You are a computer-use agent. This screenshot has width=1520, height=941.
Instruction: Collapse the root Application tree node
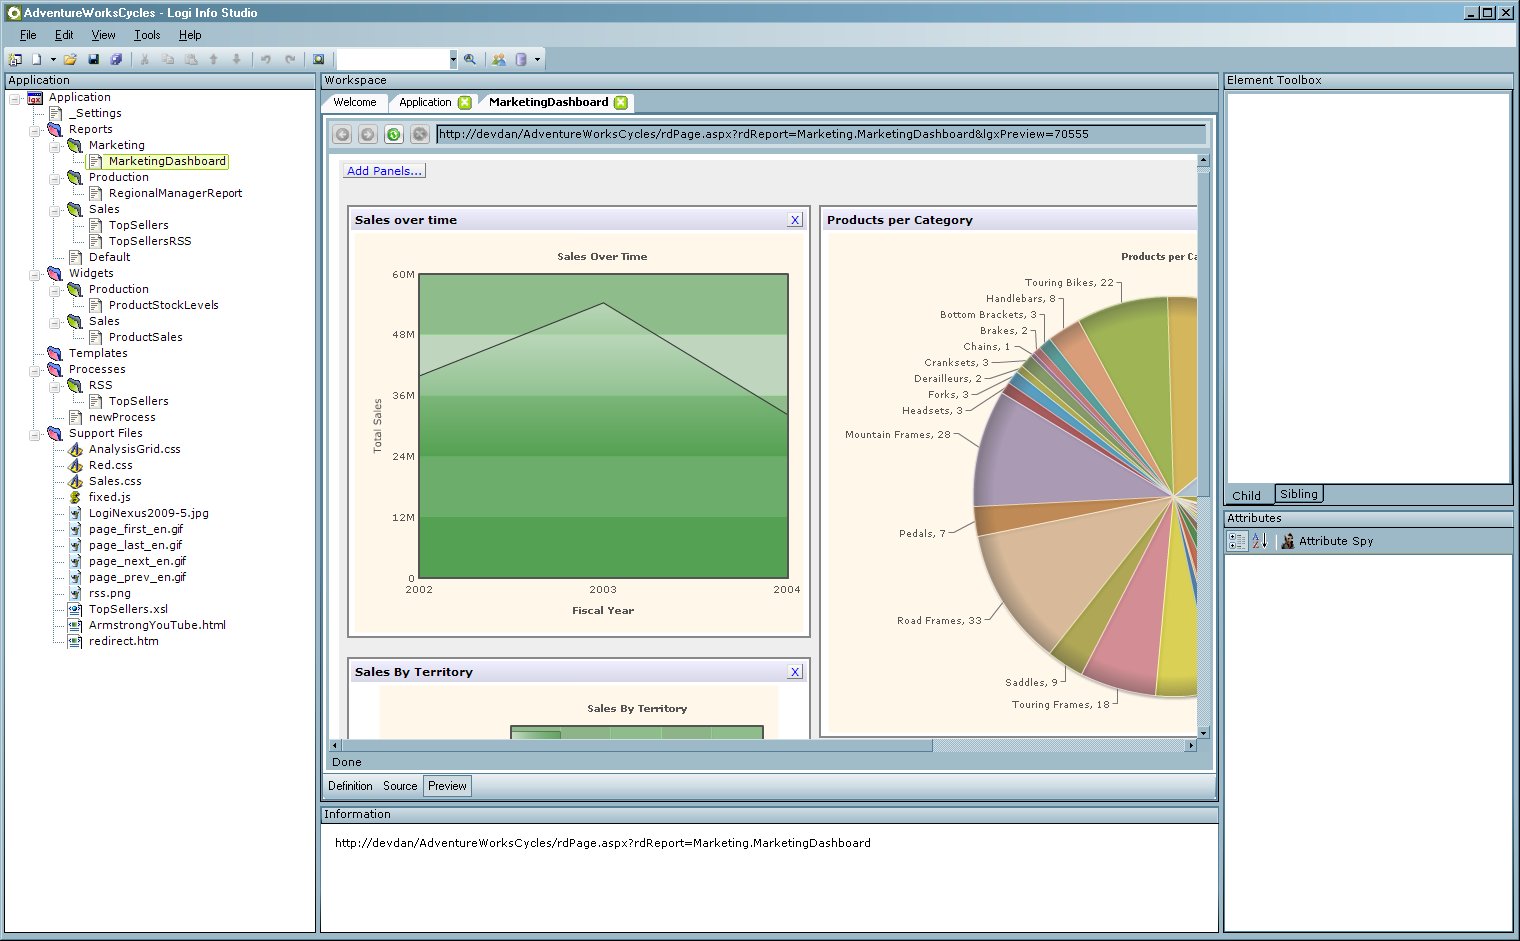[15, 98]
